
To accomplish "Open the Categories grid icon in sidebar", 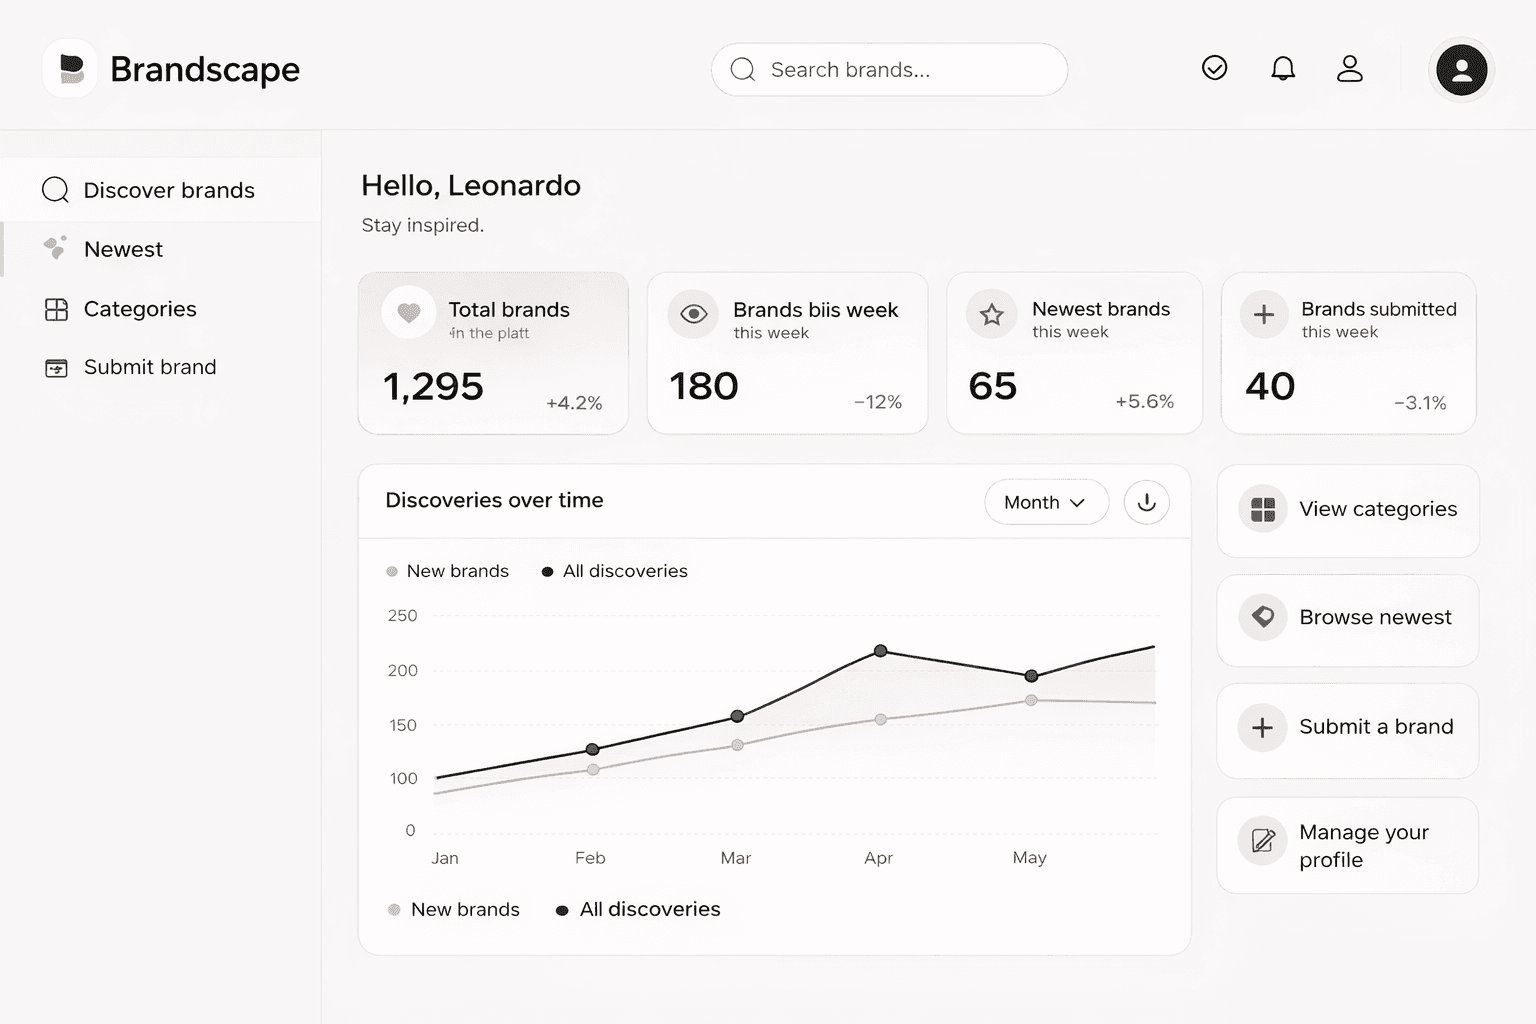I will pos(56,309).
